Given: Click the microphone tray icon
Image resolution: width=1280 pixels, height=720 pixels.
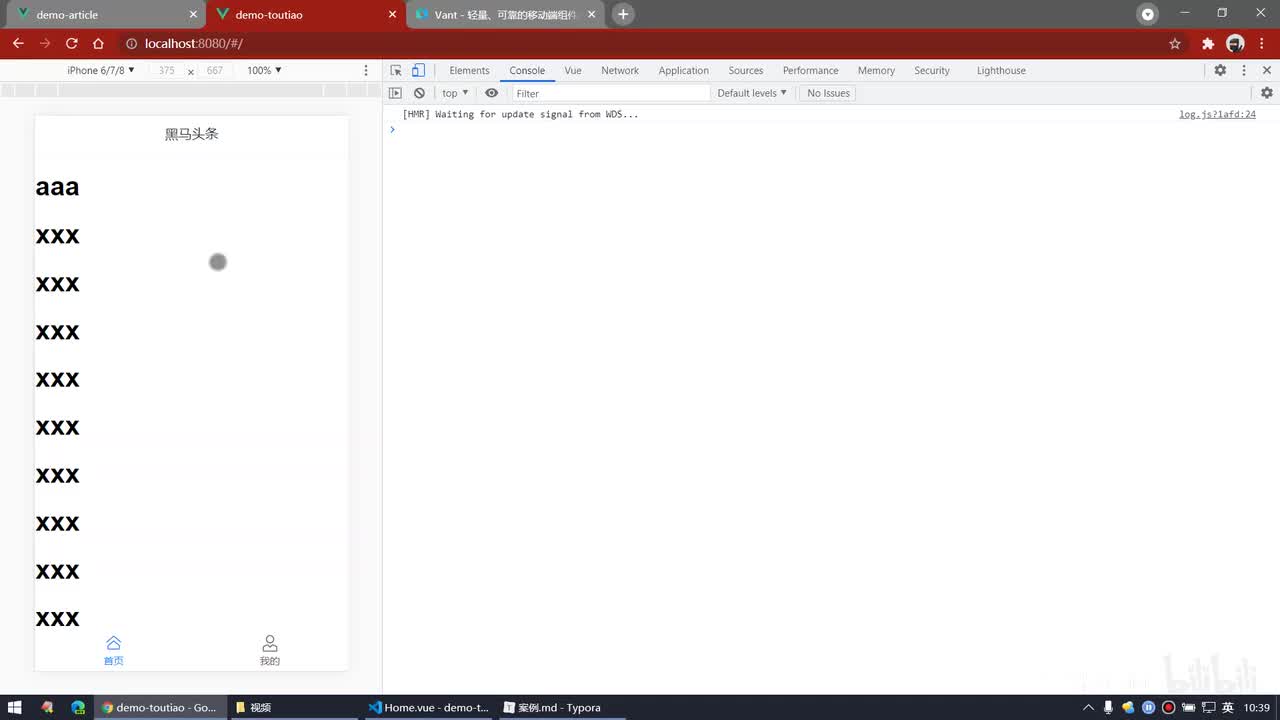Looking at the screenshot, I should 1108,707.
